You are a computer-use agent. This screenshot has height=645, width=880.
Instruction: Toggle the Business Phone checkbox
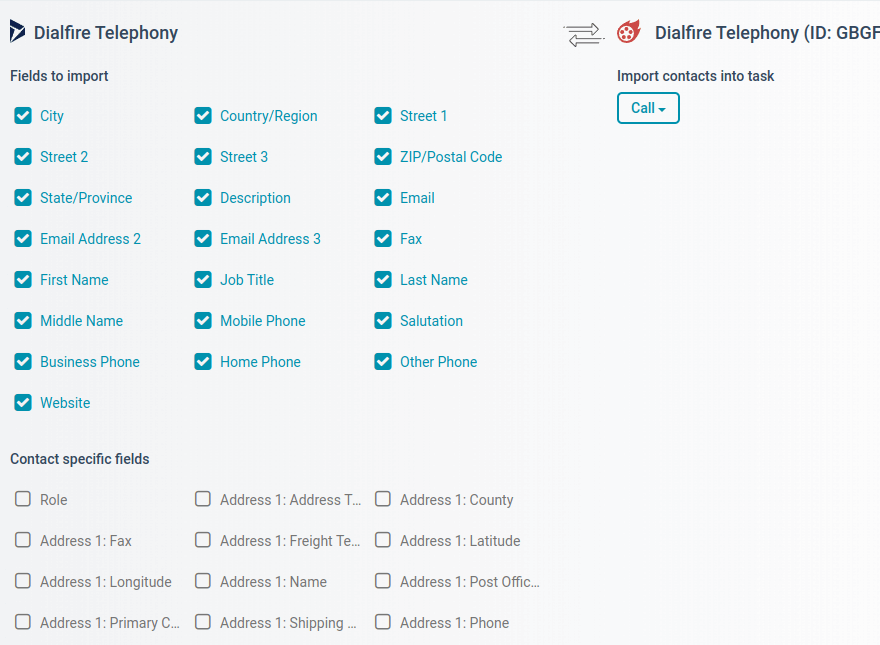23,362
